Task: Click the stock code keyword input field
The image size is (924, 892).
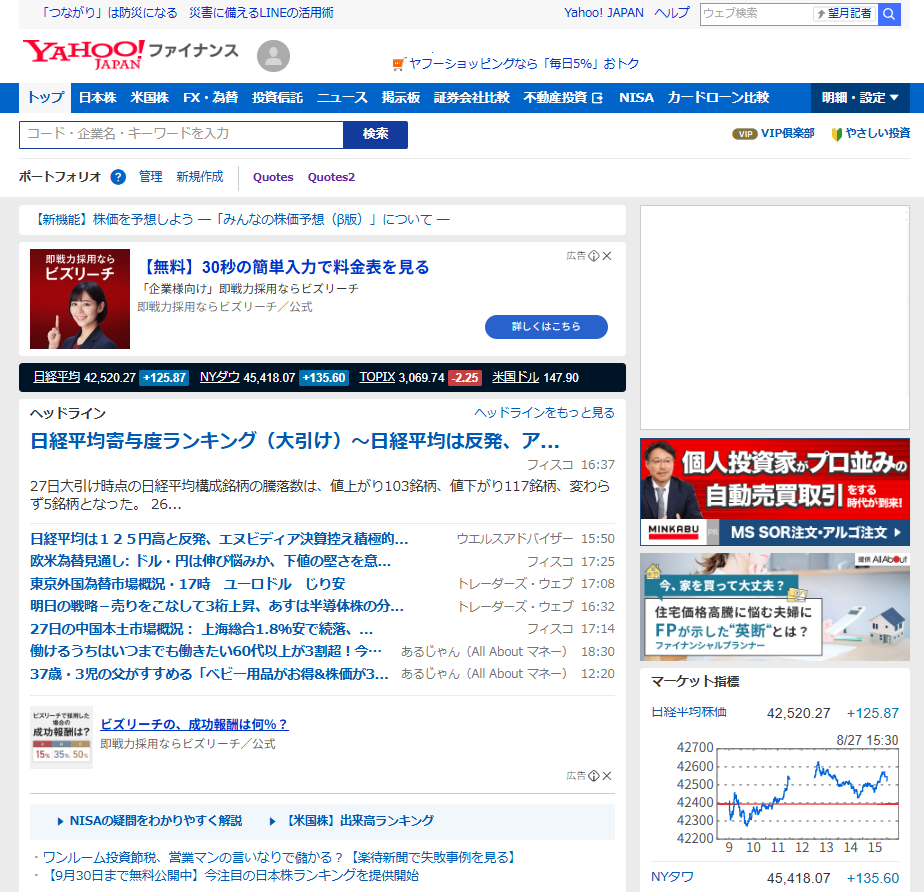Action: click(182, 135)
